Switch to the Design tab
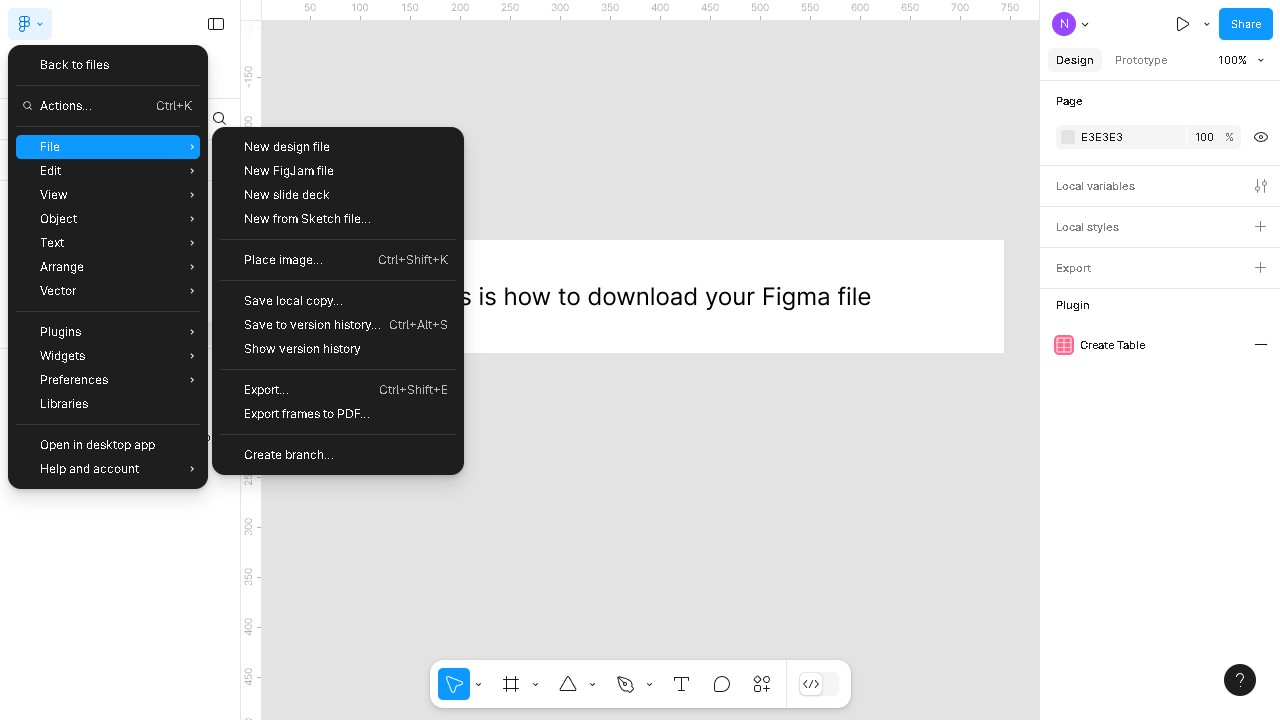 click(1075, 60)
